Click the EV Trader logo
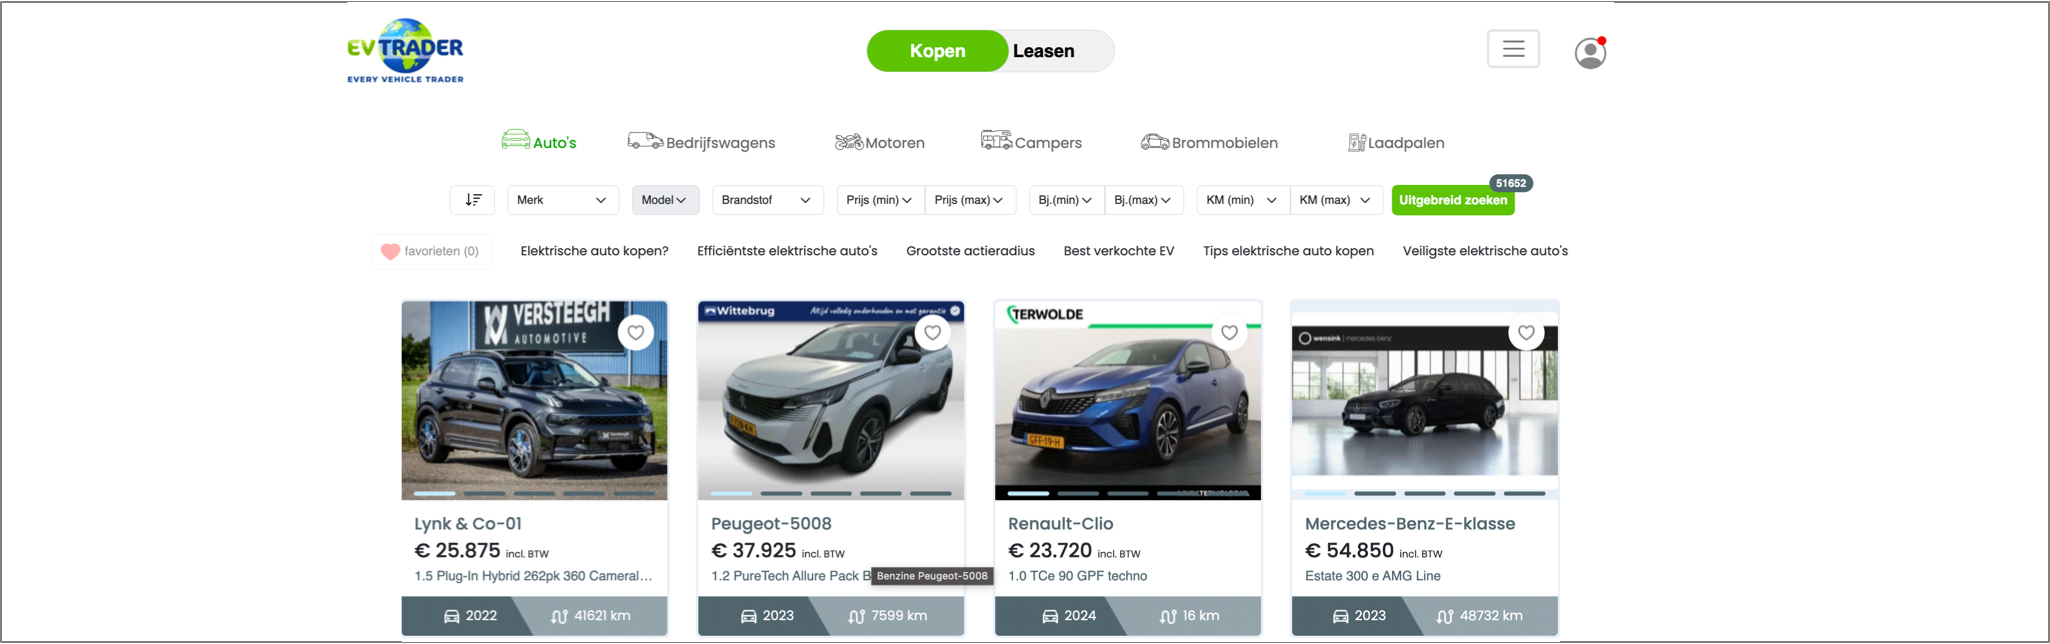Screen dimensions: 2050x644 (405, 50)
